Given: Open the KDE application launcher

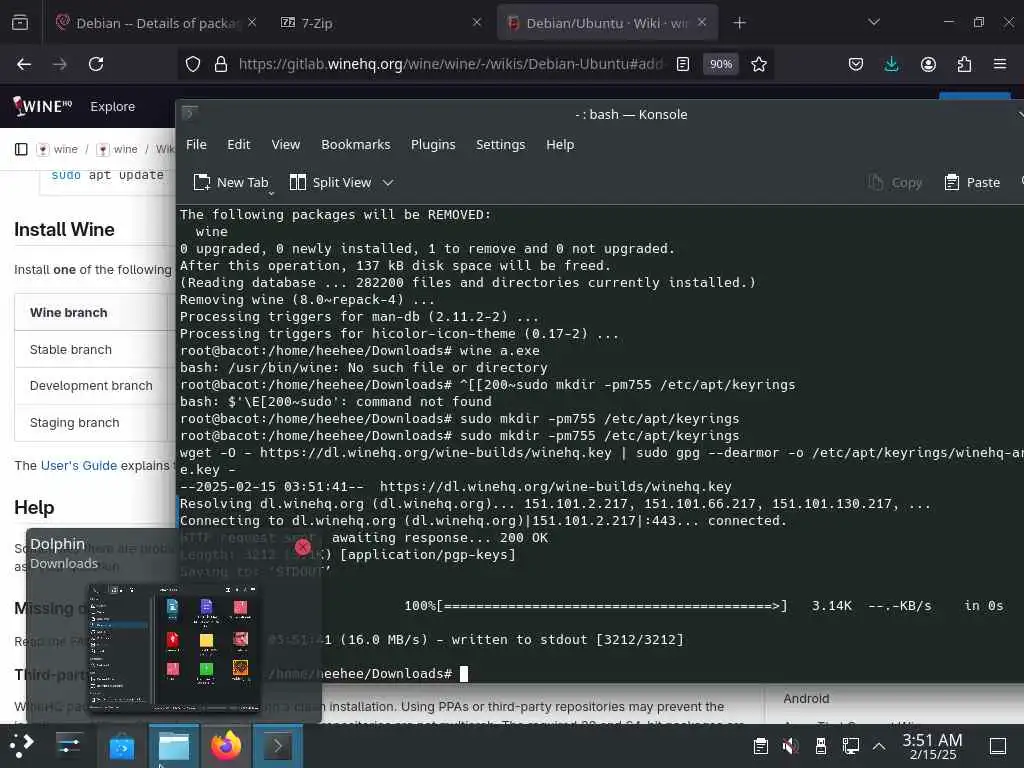Looking at the screenshot, I should tap(21, 746).
